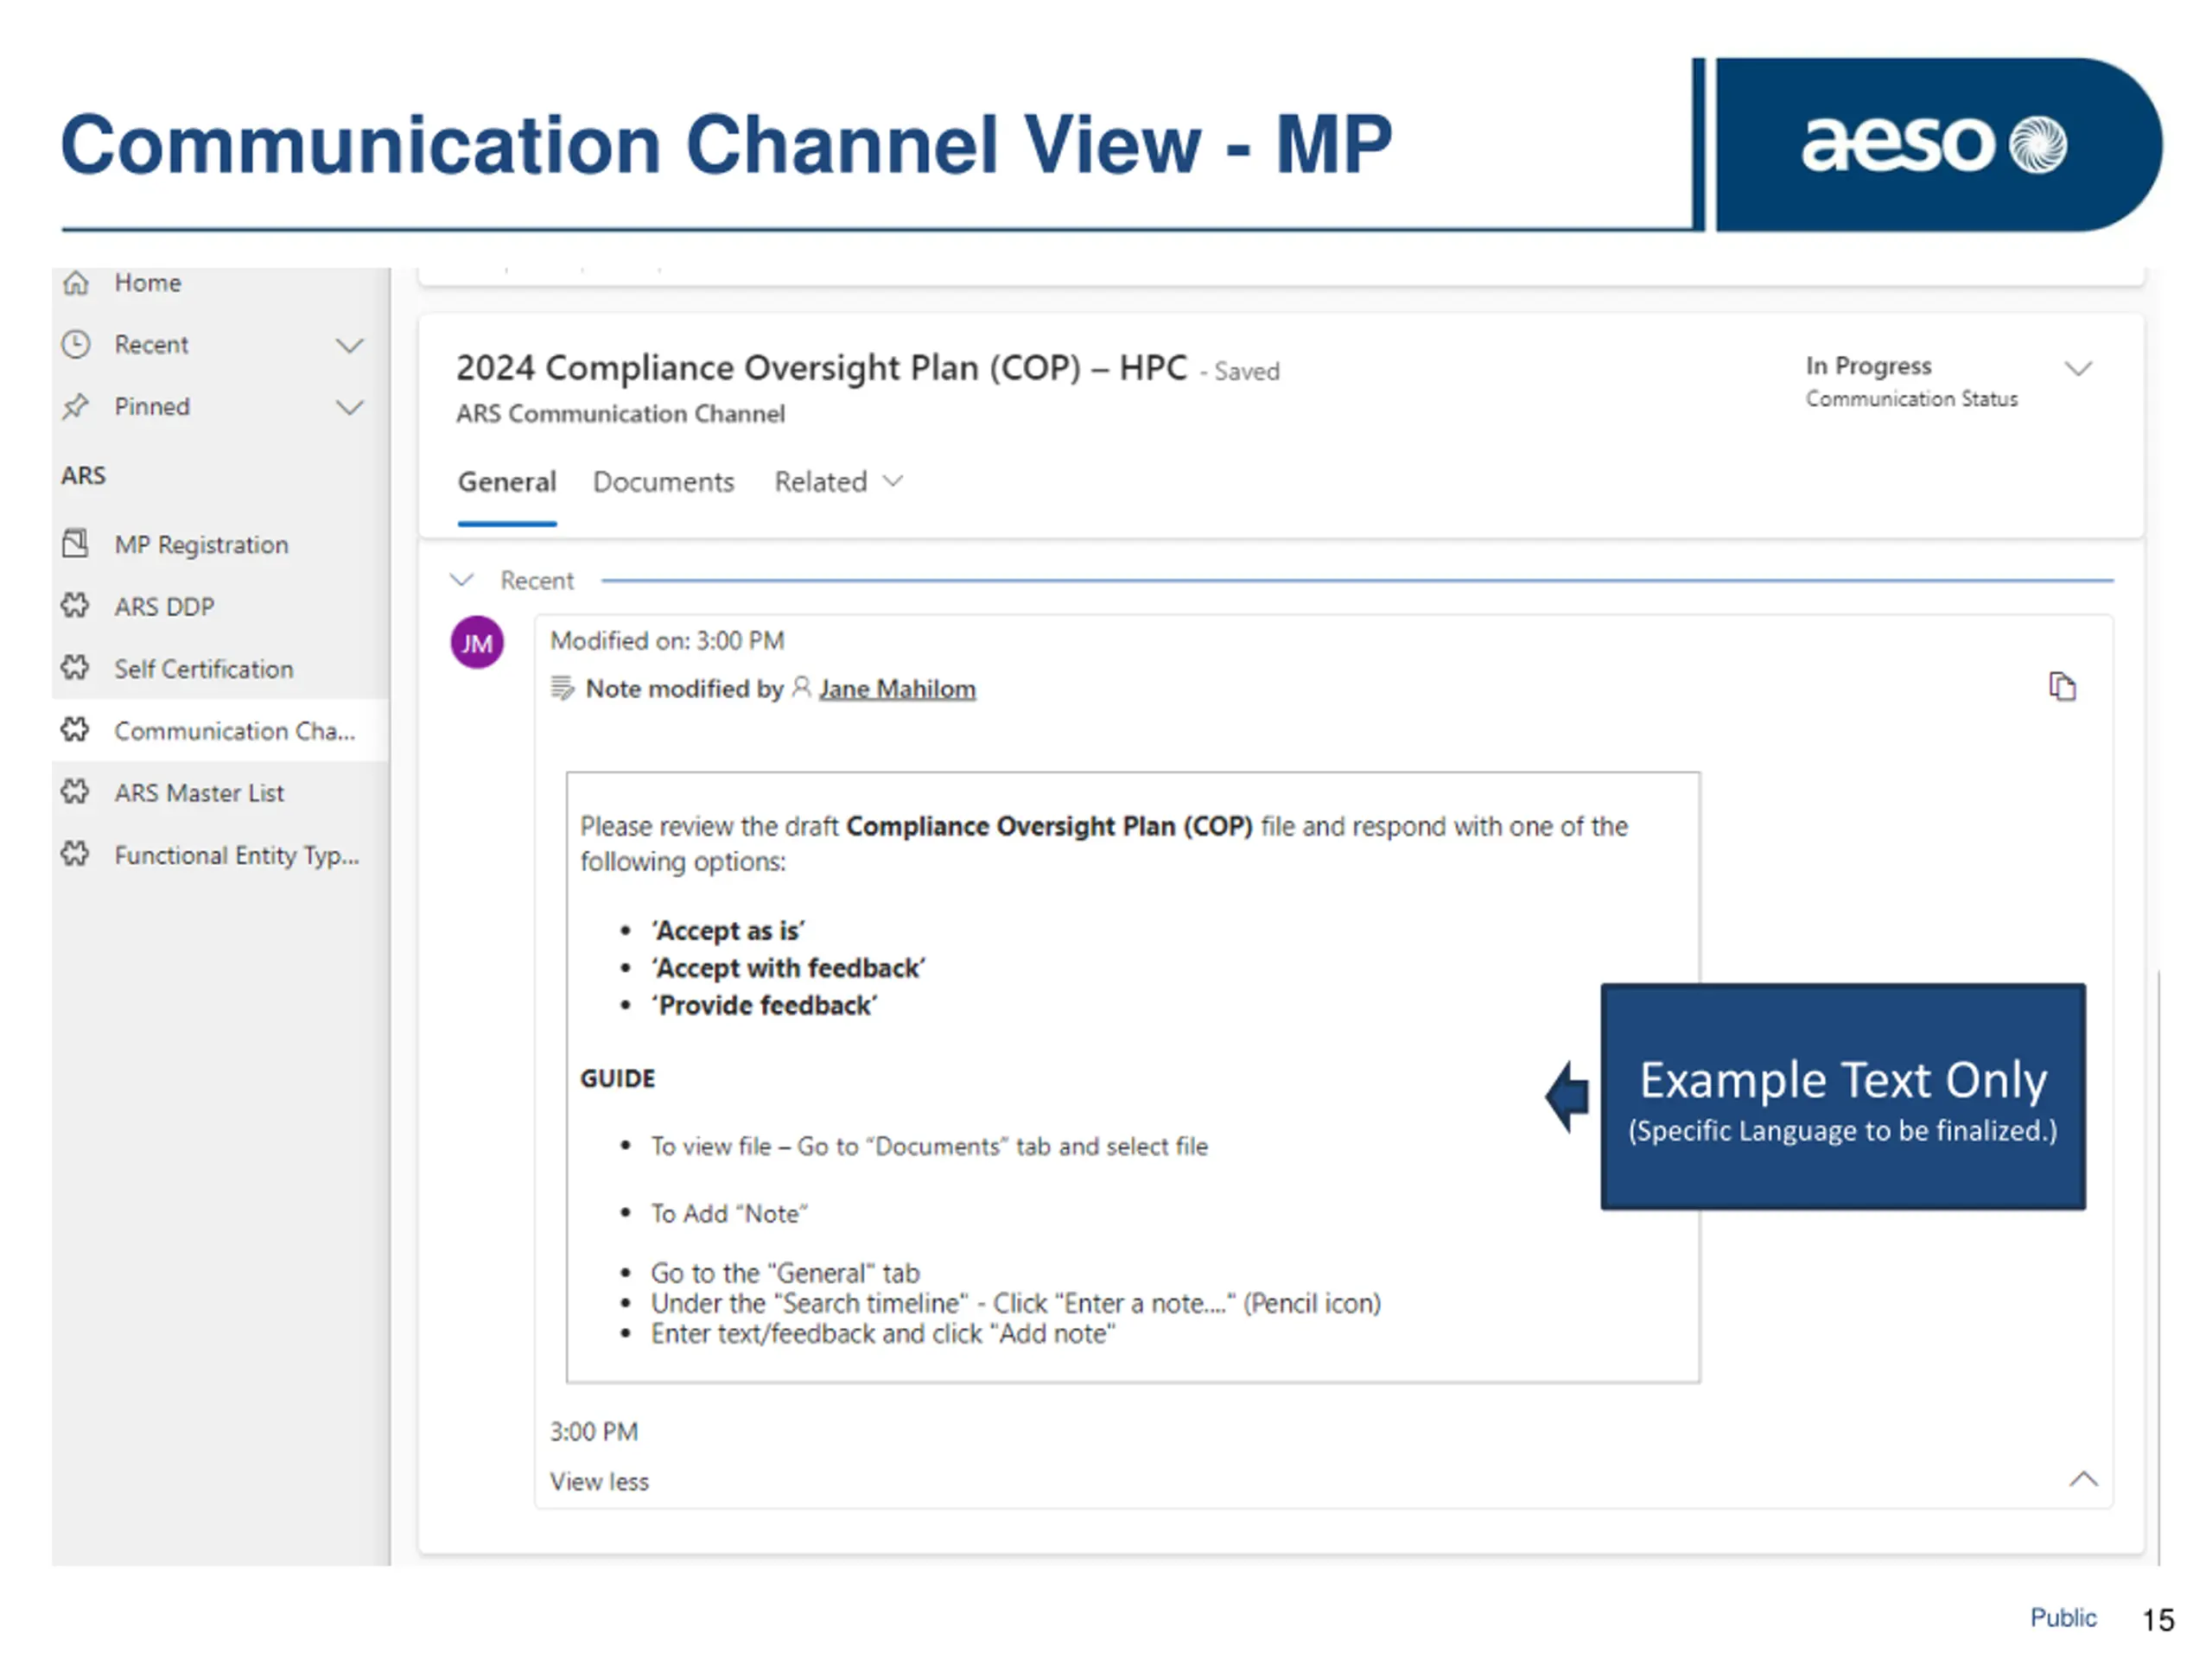Open the Related tab dropdown
The height and width of the screenshot is (1659, 2212).
[x=838, y=482]
